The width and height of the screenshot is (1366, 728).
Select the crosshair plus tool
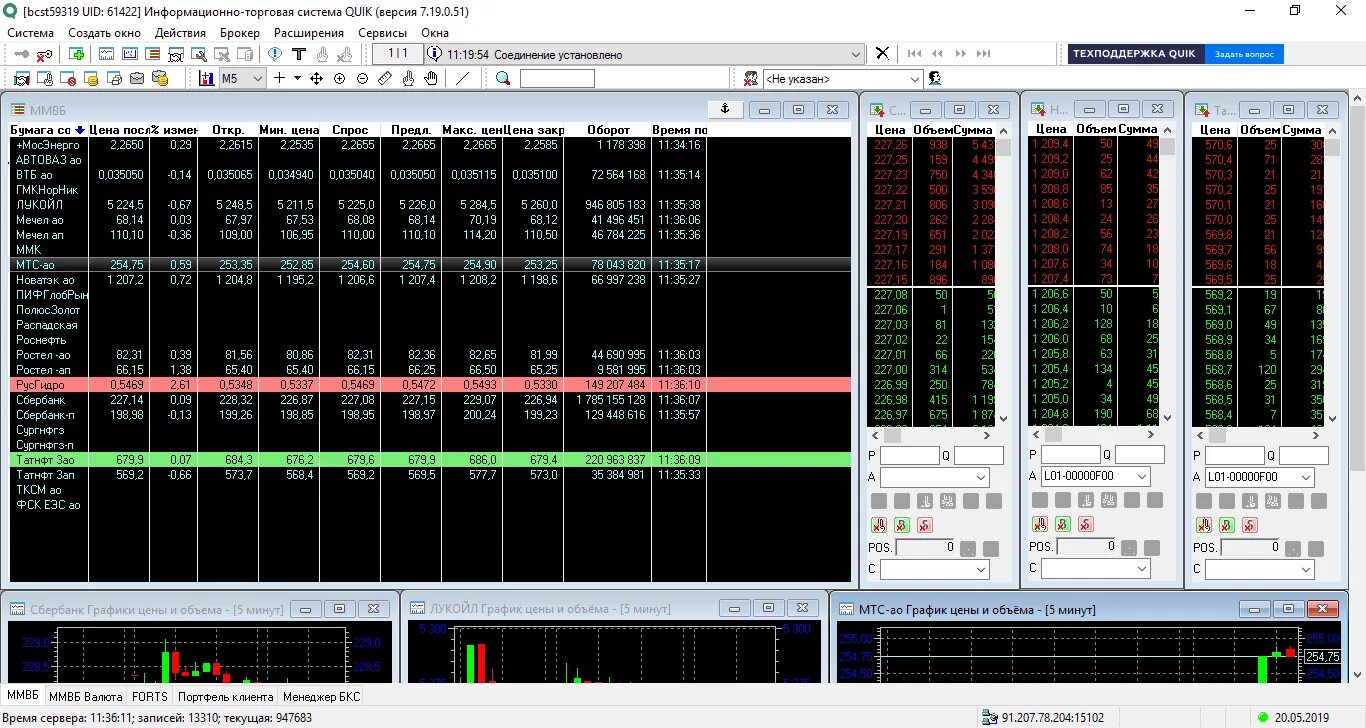pos(279,78)
